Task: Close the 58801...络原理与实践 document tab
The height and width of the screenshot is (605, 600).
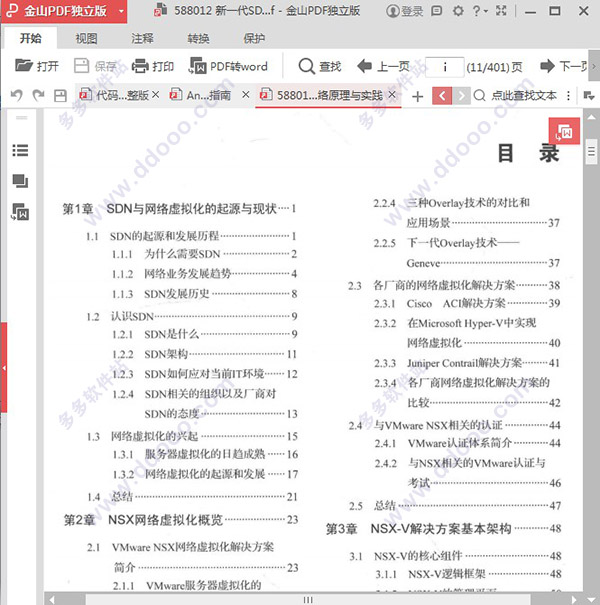Action: point(392,95)
